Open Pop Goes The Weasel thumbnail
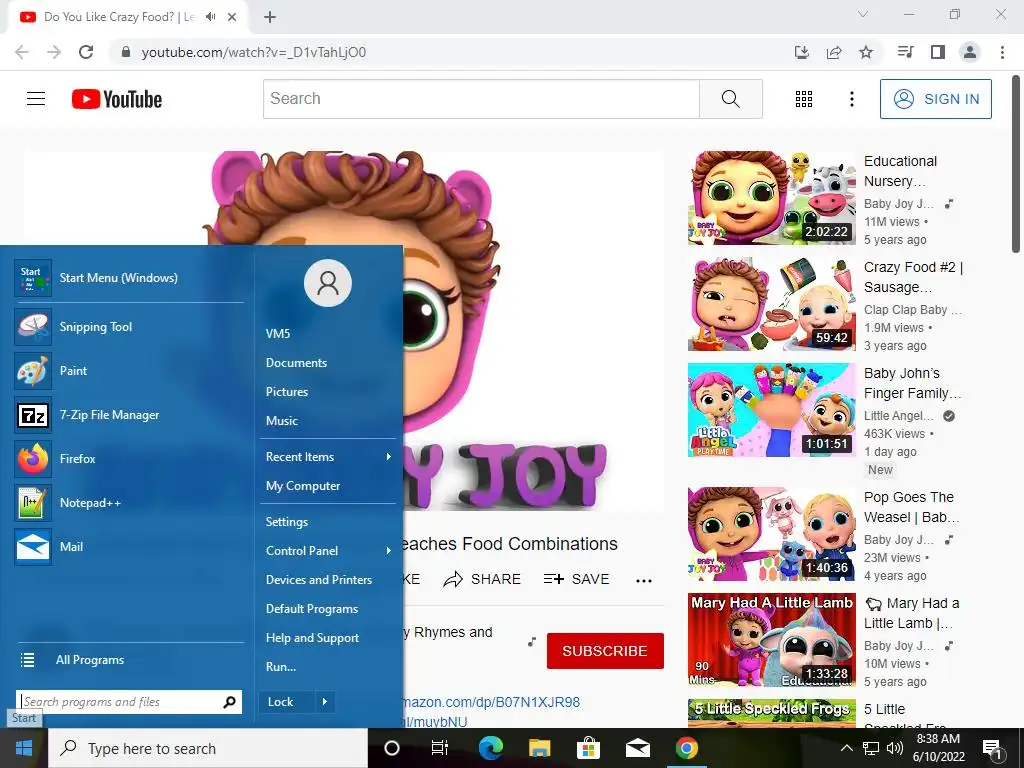1024x768 pixels. 772,534
